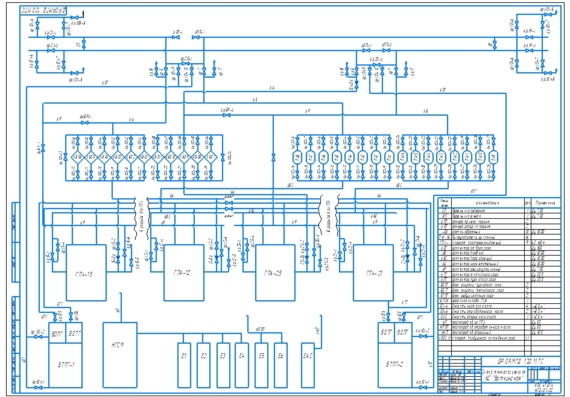The height and width of the screenshot is (397, 570).
Task: Click the legend table header row
Action: (499, 203)
